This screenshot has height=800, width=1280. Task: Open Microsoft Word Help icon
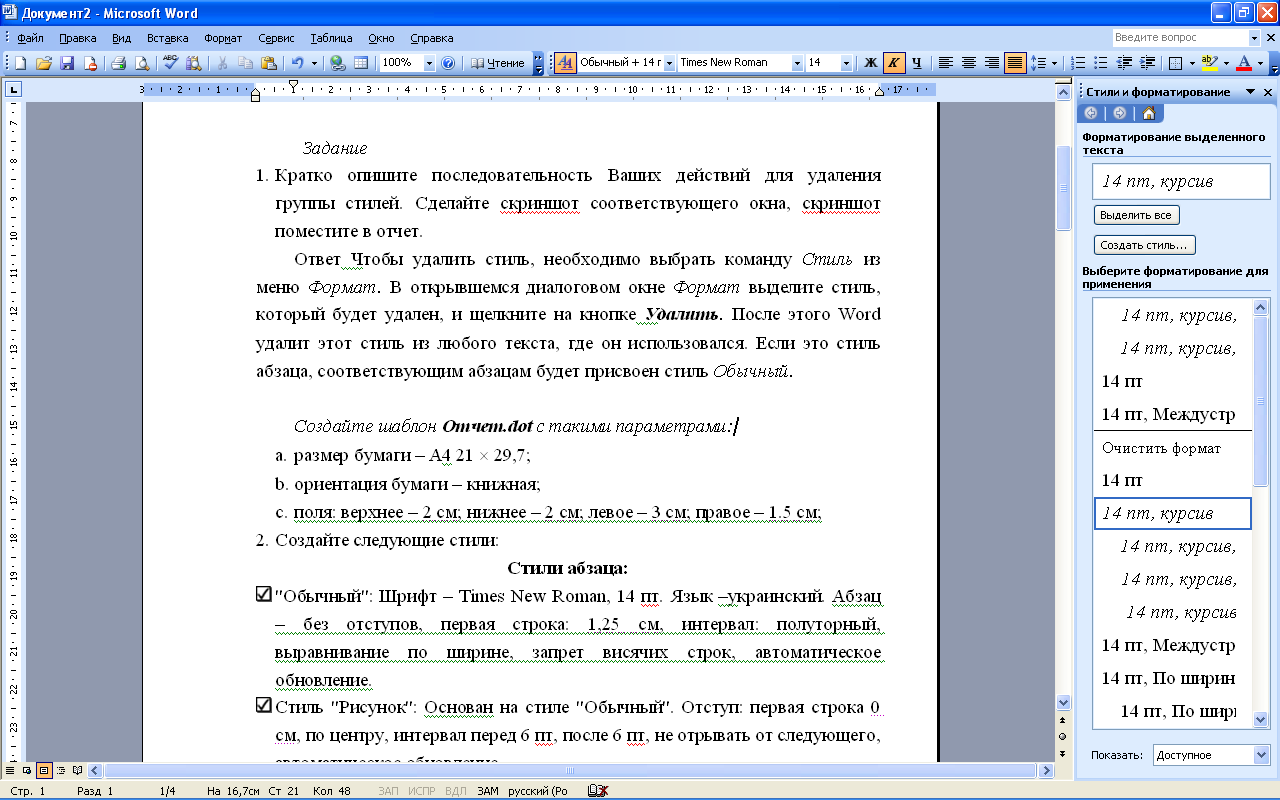point(448,63)
